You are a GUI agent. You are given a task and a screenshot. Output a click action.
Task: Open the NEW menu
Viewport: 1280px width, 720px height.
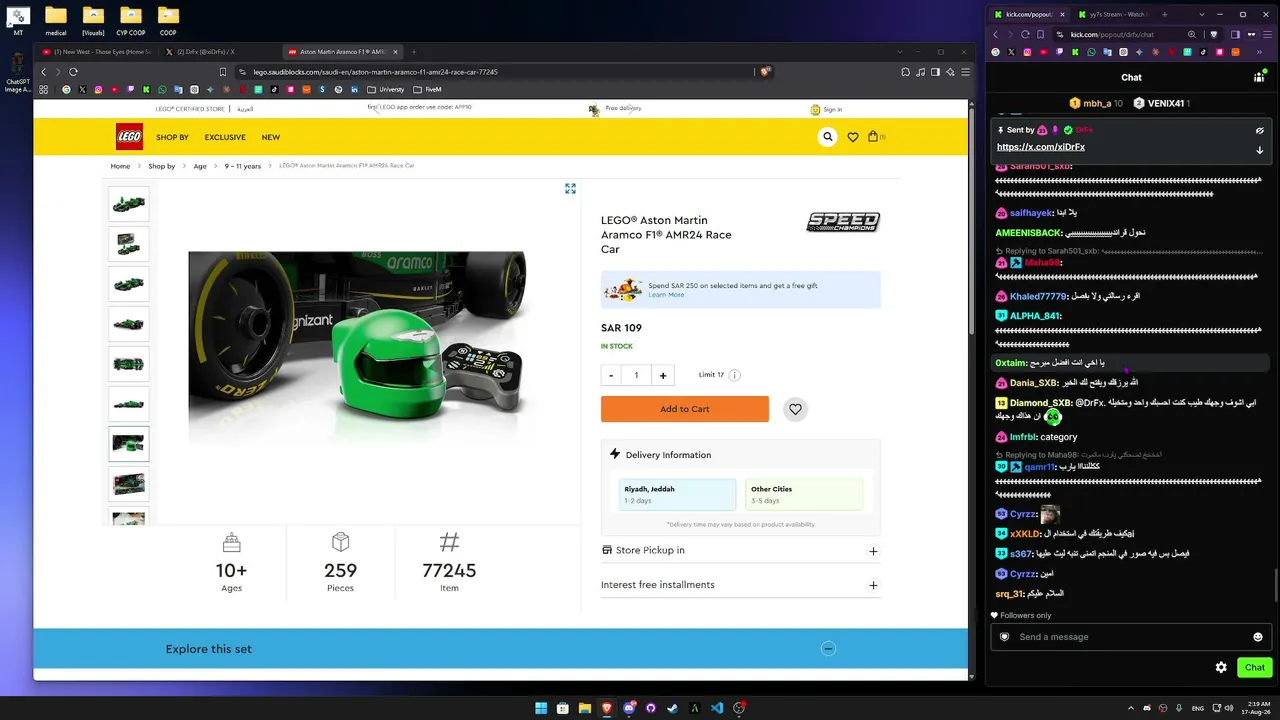pos(271,137)
